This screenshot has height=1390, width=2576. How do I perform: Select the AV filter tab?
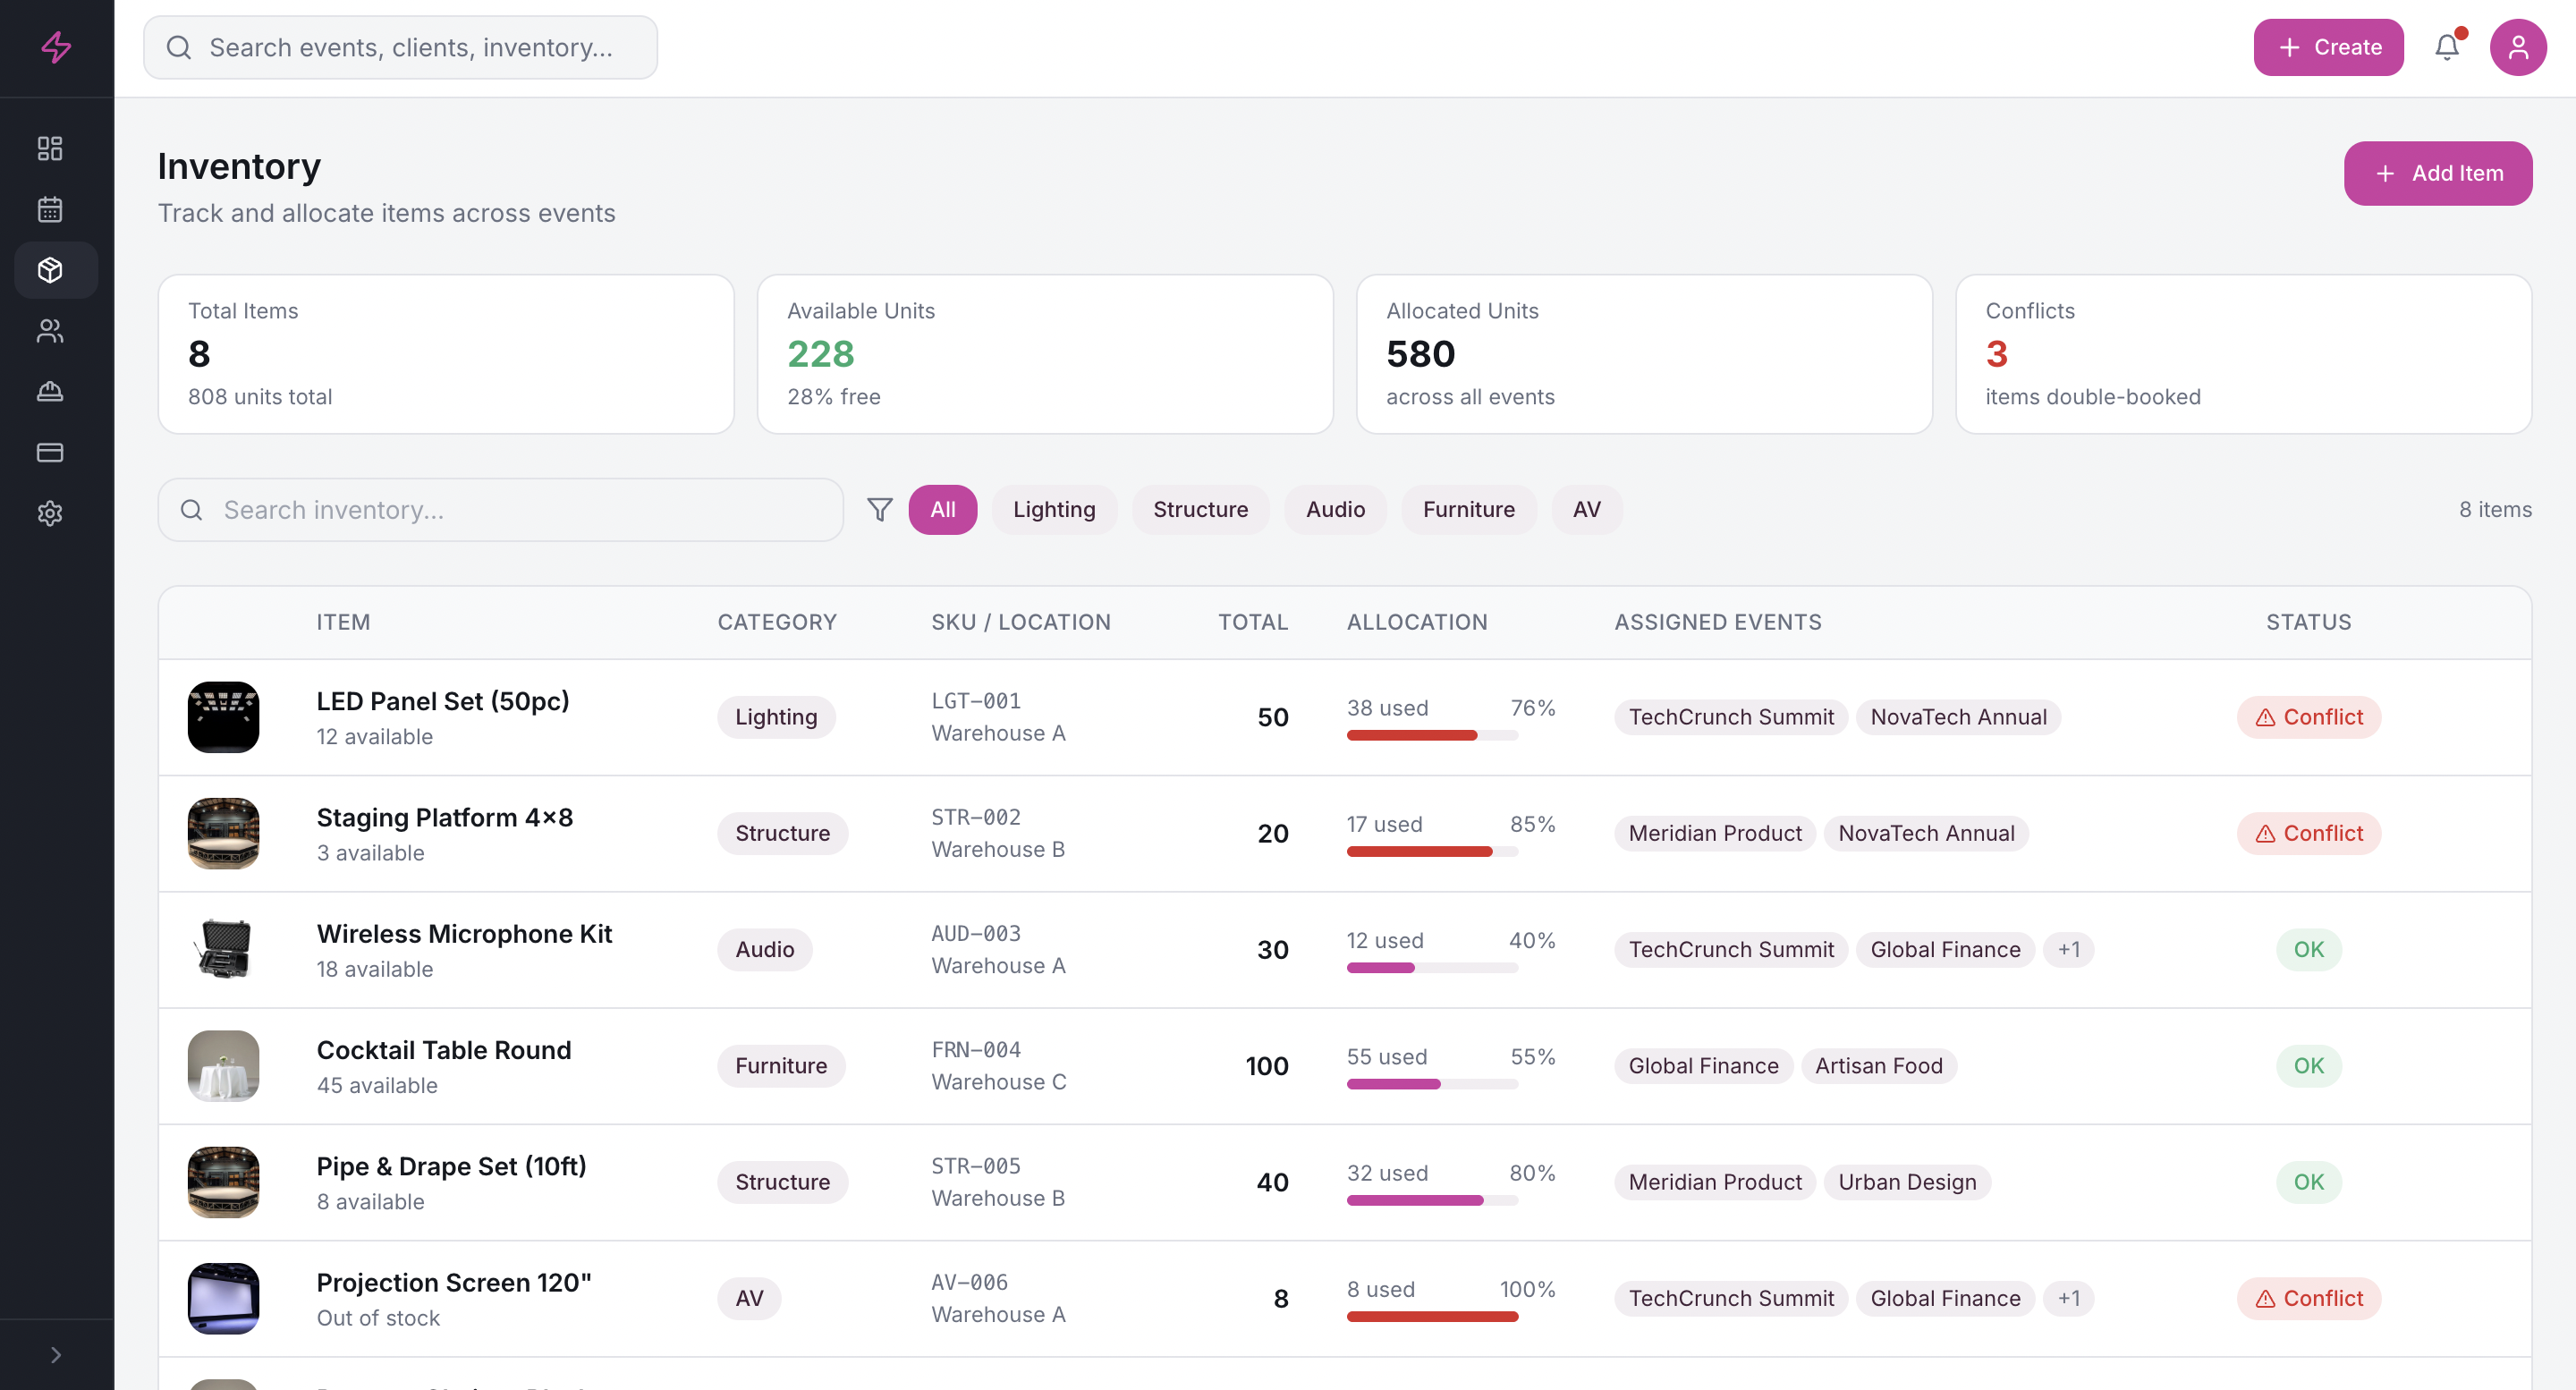(x=1586, y=509)
